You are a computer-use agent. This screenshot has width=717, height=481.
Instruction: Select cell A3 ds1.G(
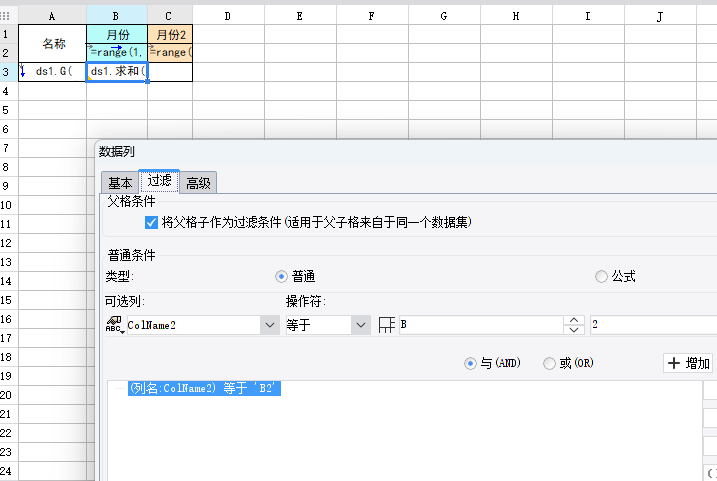click(53, 72)
